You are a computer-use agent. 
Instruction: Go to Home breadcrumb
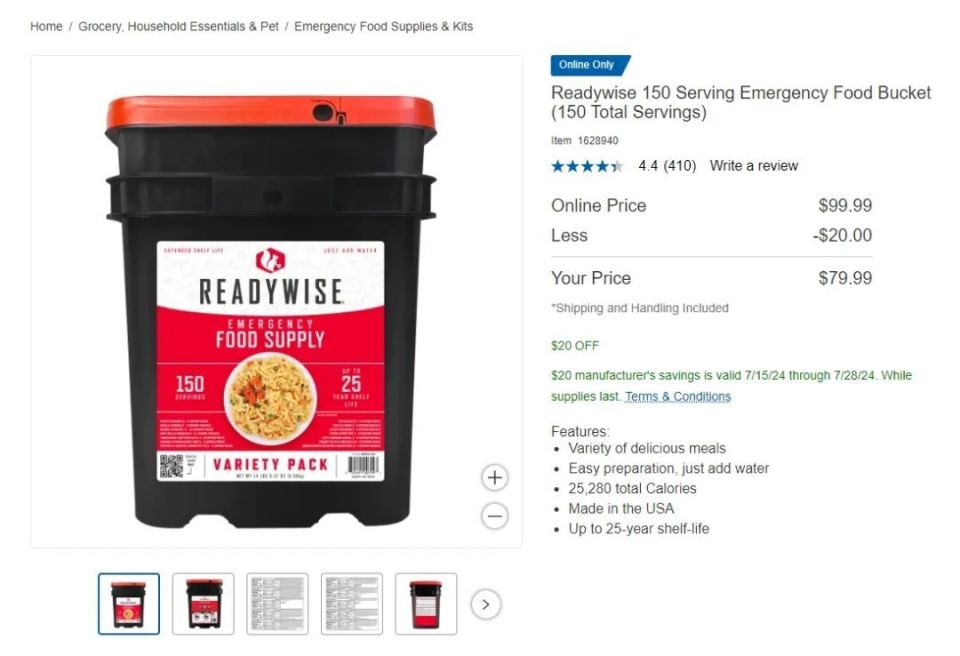[x=47, y=26]
